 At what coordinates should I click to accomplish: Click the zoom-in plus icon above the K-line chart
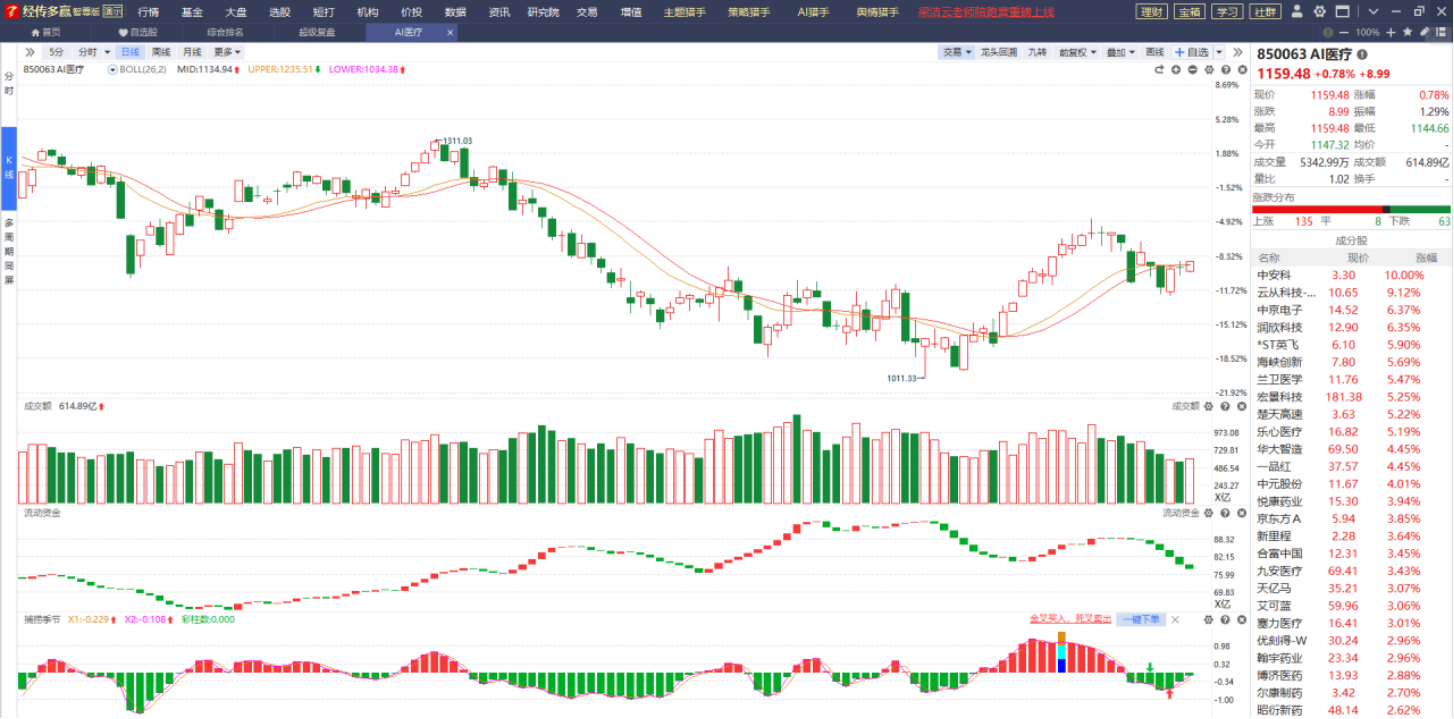[x=1176, y=70]
